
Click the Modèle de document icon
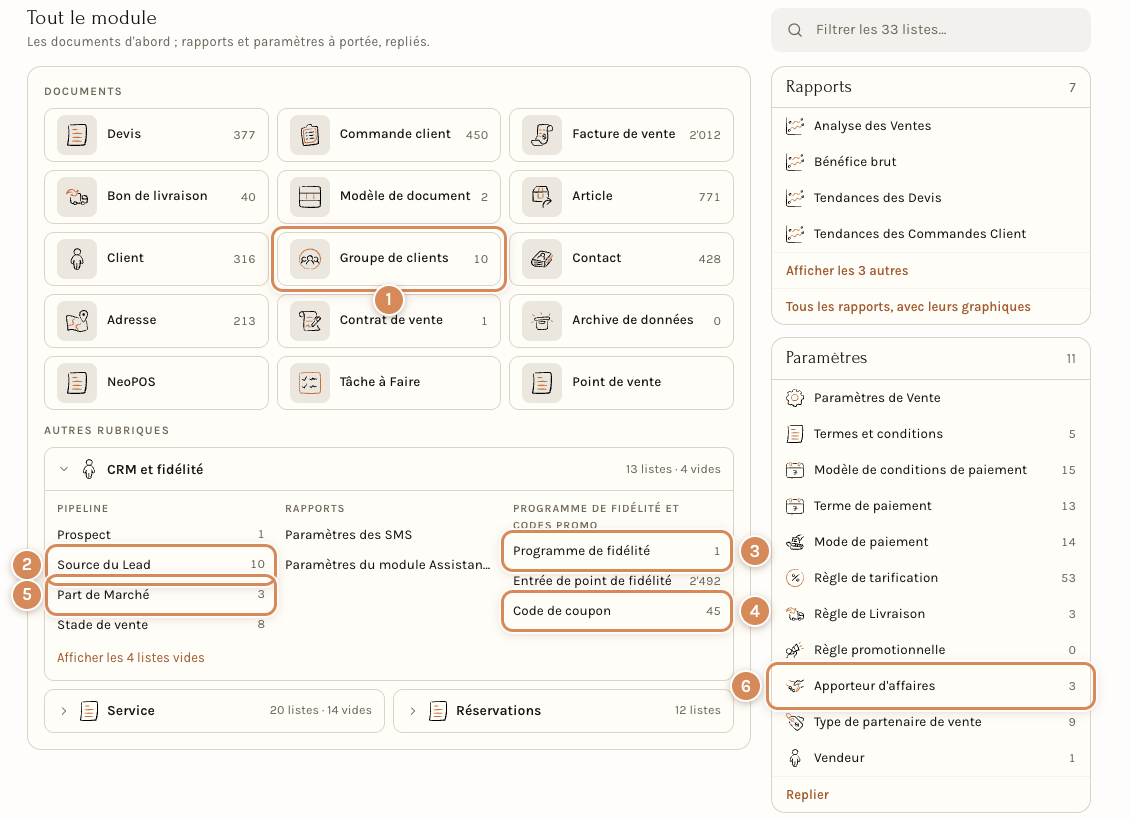(310, 197)
